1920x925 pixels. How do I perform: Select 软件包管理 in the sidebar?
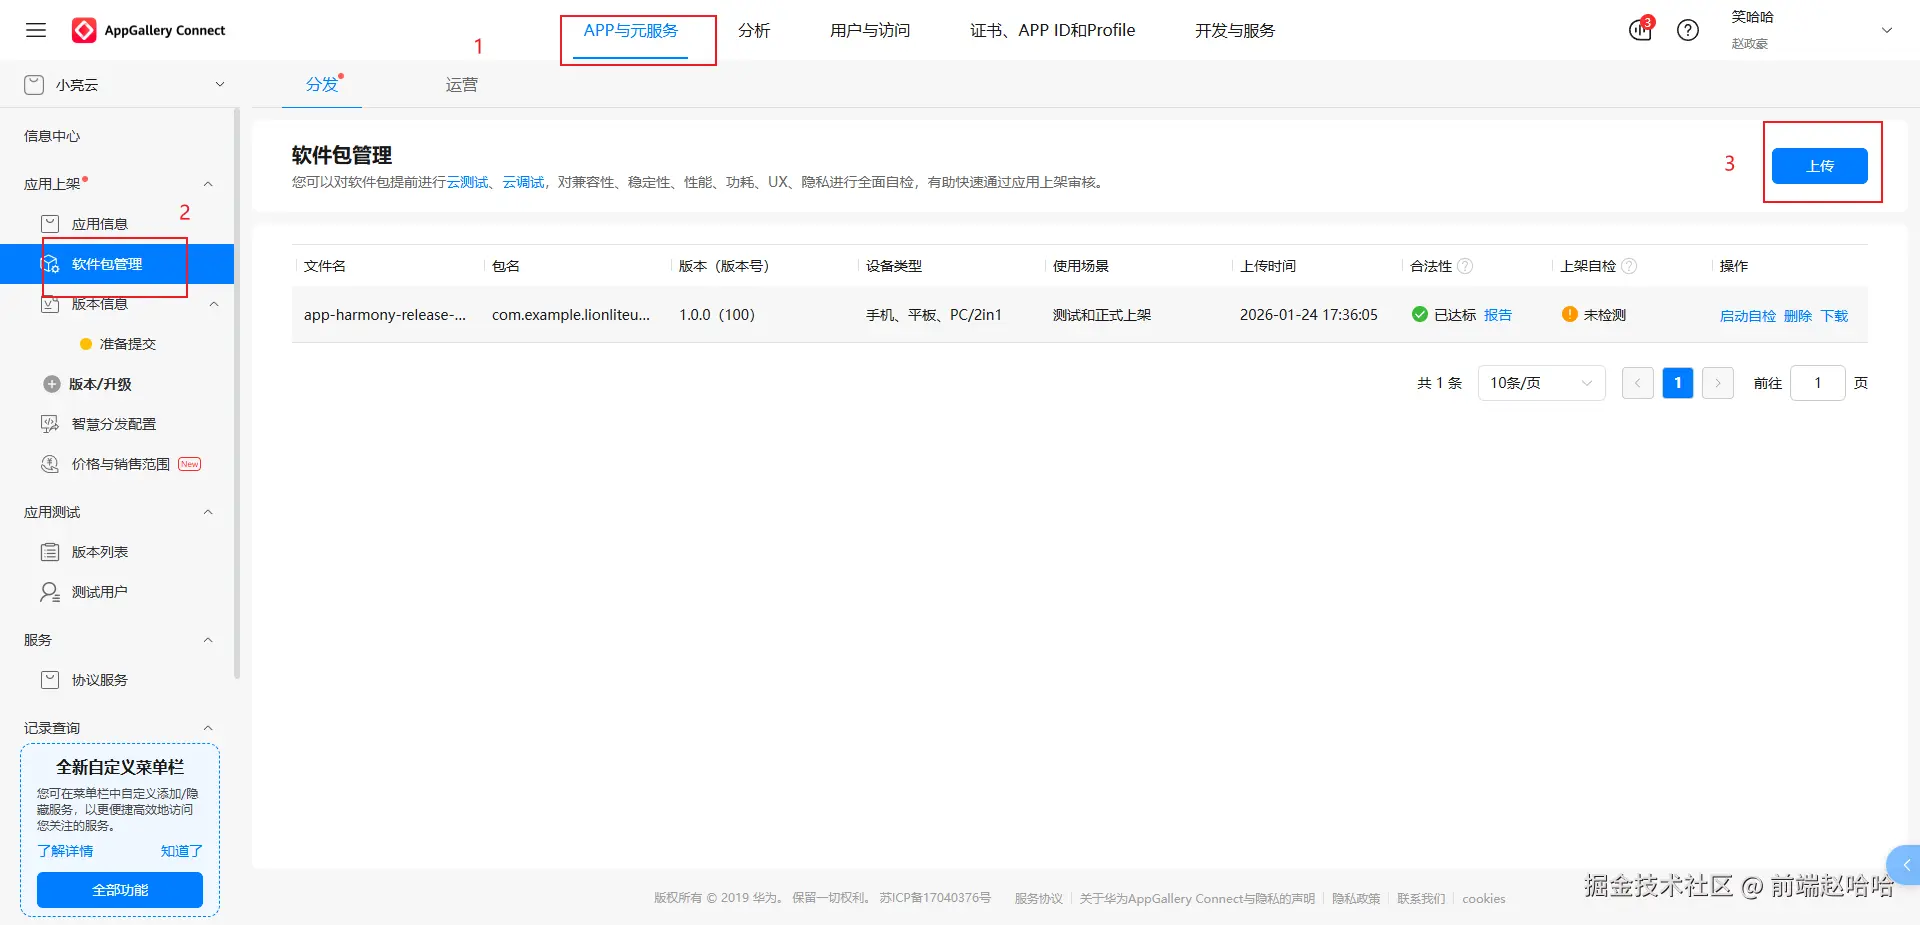point(117,264)
